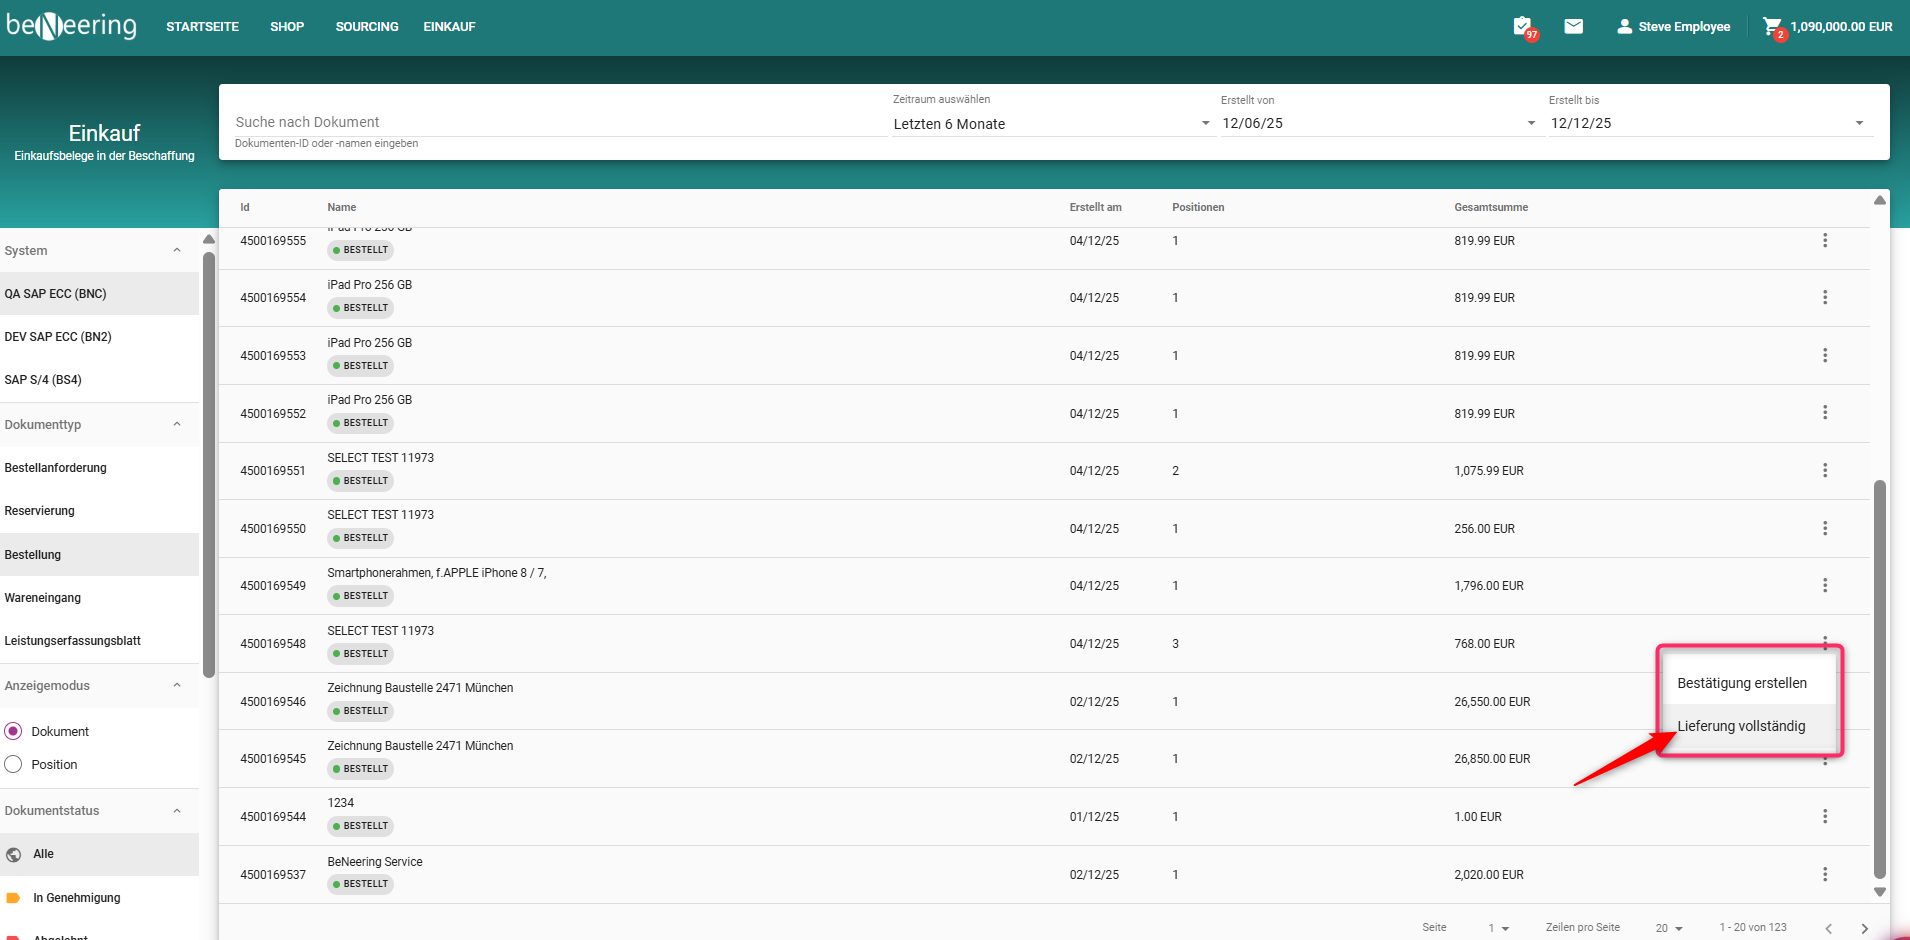
Task: Open the shopping cart icon
Action: 1772,26
